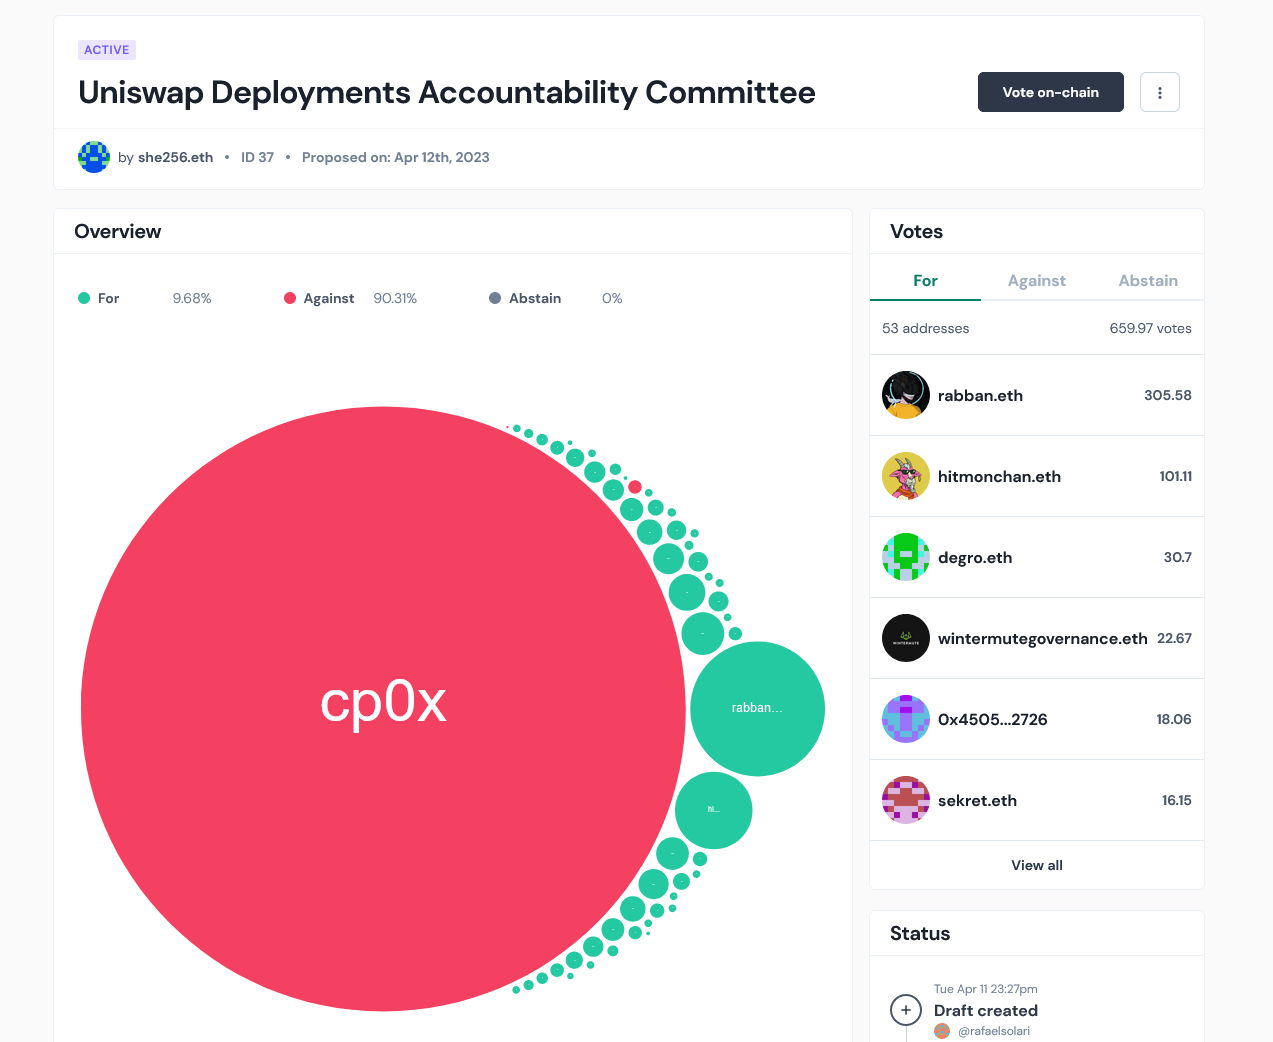Switch to the Against votes tab

1037,281
